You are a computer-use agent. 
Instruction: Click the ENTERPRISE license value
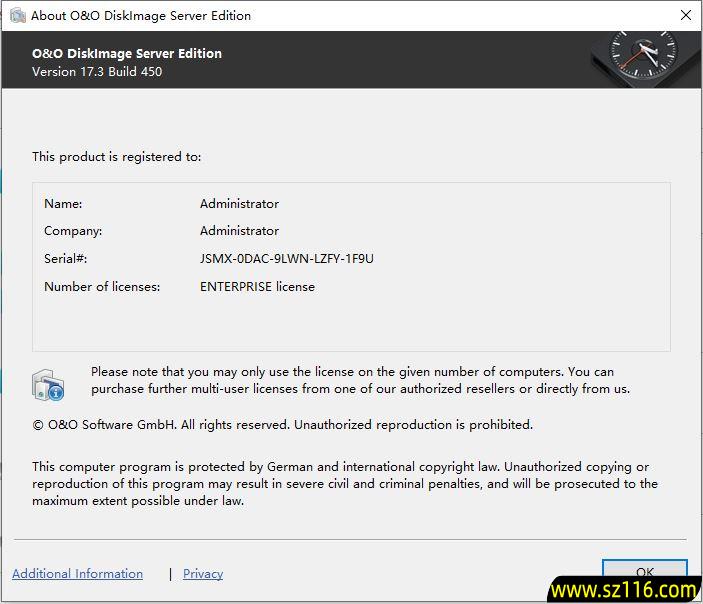coord(257,287)
